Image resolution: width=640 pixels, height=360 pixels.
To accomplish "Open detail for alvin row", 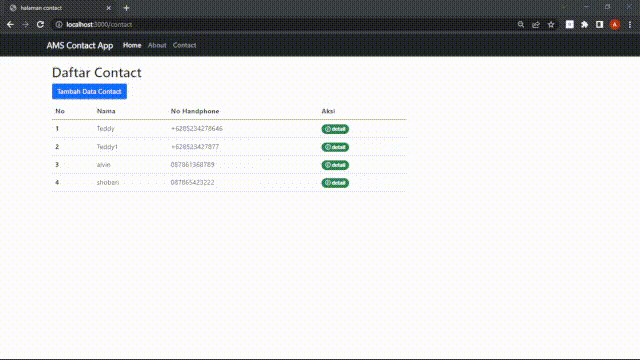I will pyautogui.click(x=335, y=165).
